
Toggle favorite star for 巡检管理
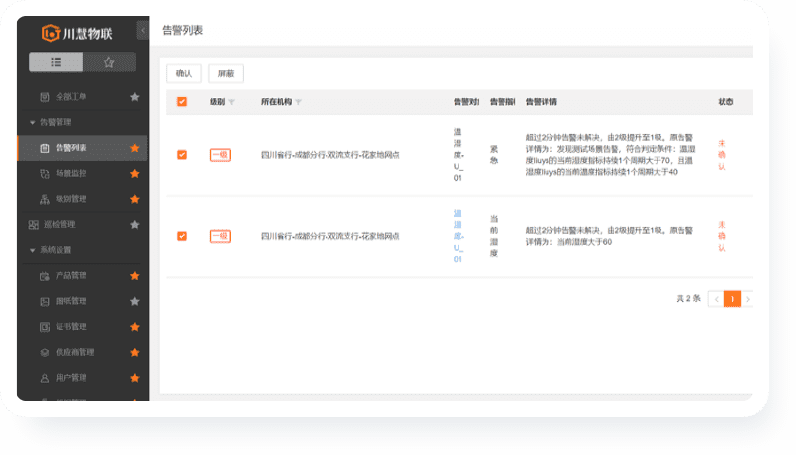click(x=135, y=224)
